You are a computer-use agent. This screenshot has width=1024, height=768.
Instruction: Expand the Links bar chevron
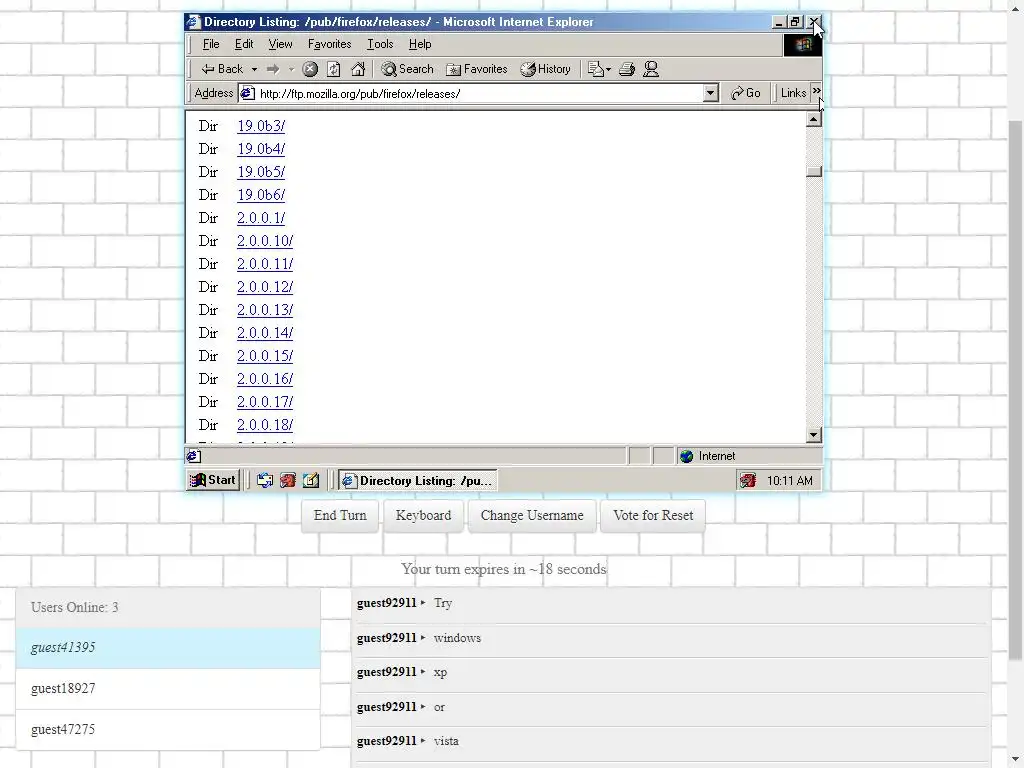pyautogui.click(x=816, y=91)
